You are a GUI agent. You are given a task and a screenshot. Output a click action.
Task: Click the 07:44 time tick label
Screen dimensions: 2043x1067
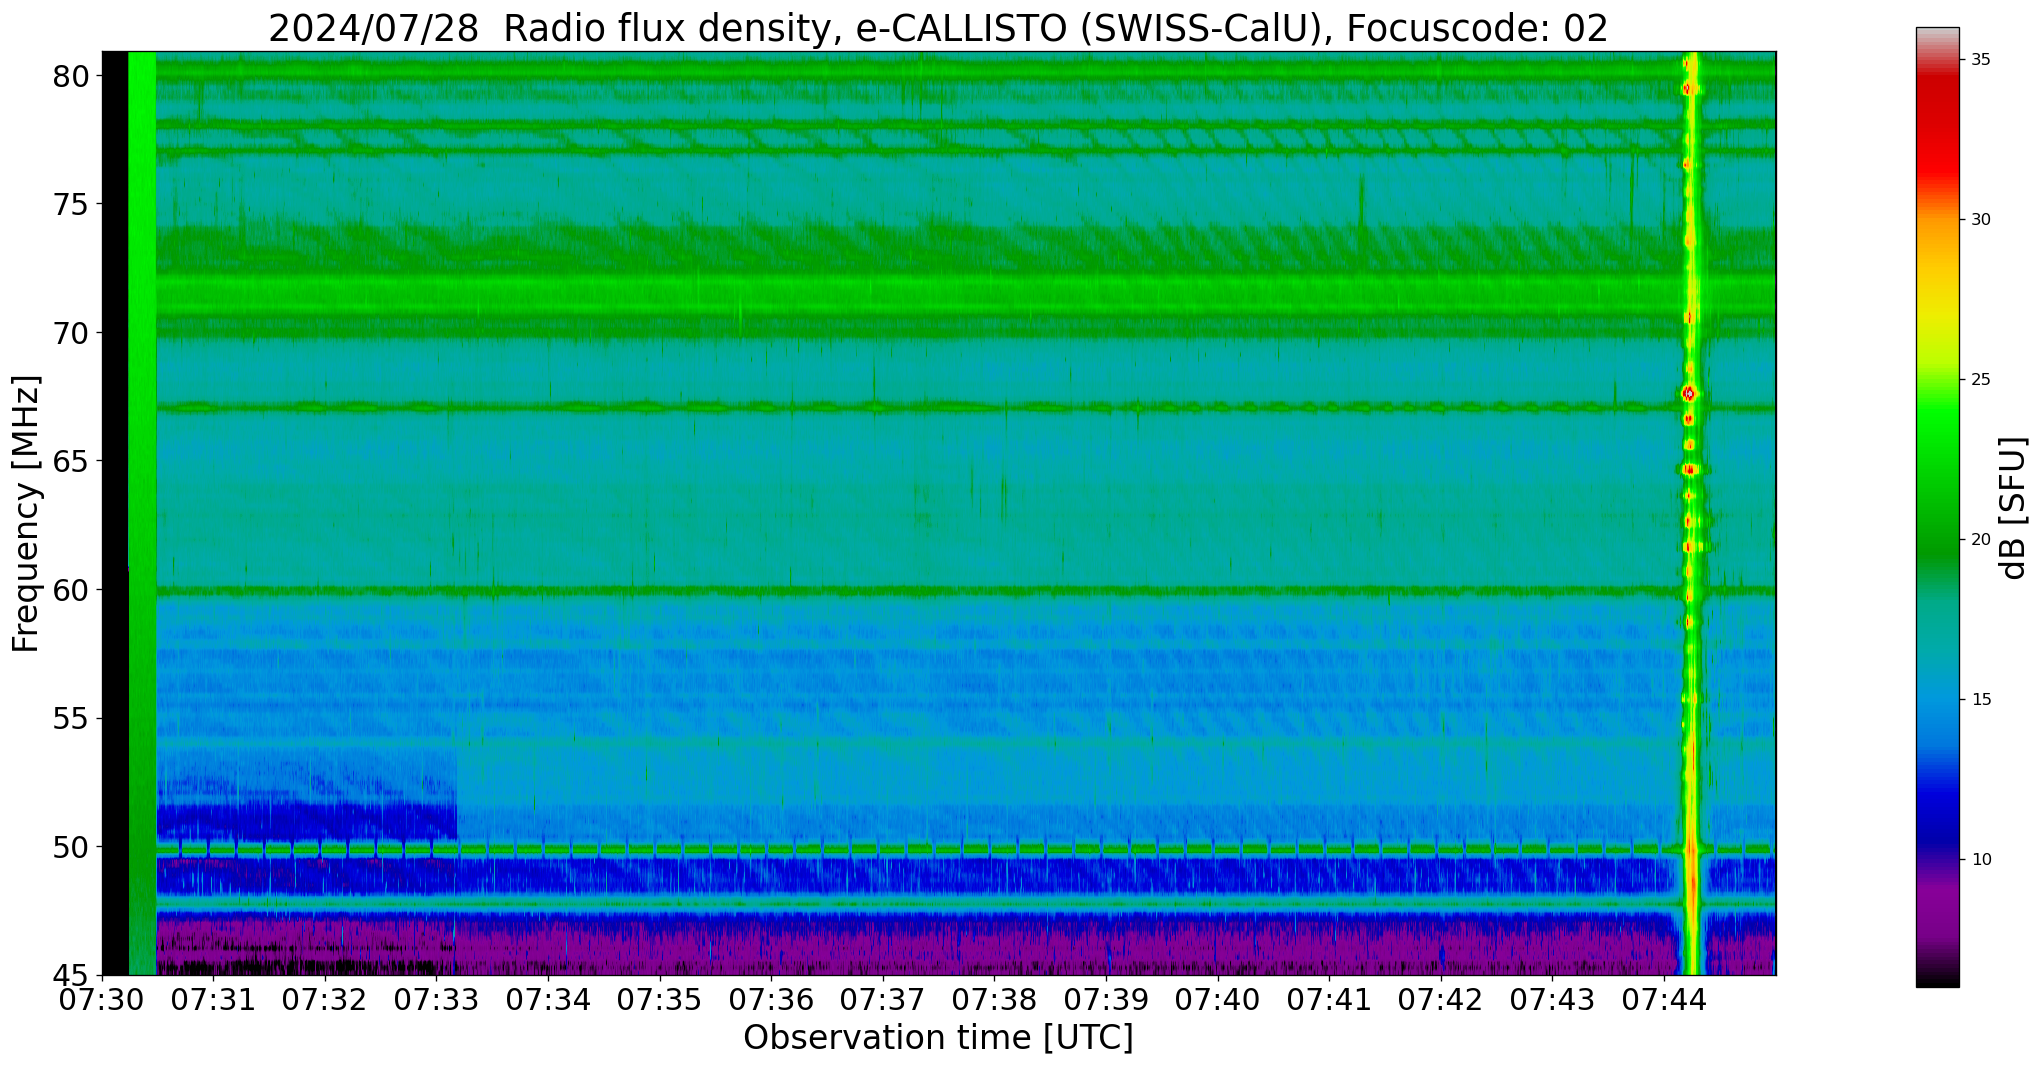click(x=1664, y=1000)
